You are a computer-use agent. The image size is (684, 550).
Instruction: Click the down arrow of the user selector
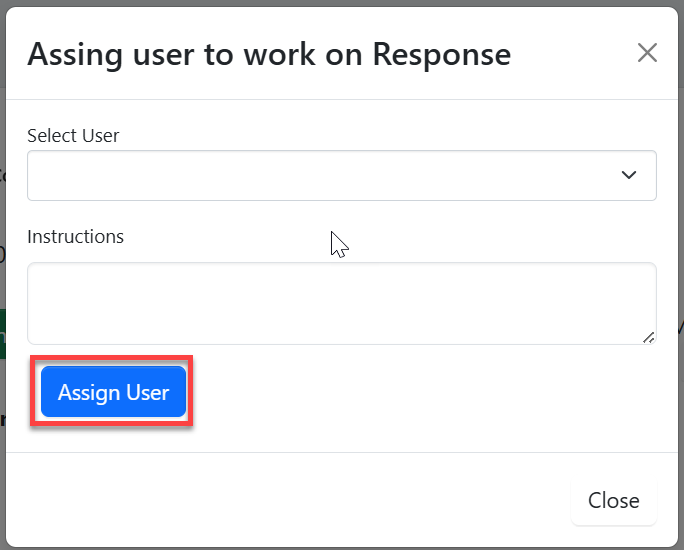[629, 176]
